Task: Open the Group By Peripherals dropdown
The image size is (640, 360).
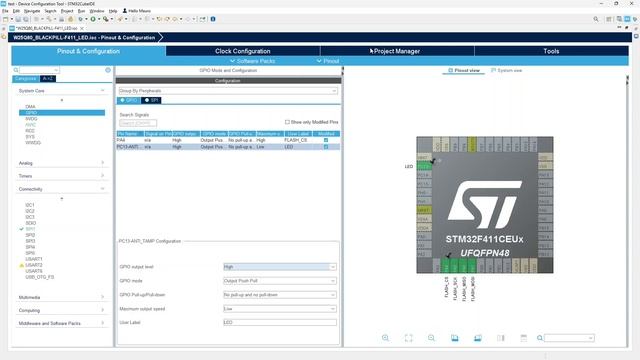Action: coord(228,91)
